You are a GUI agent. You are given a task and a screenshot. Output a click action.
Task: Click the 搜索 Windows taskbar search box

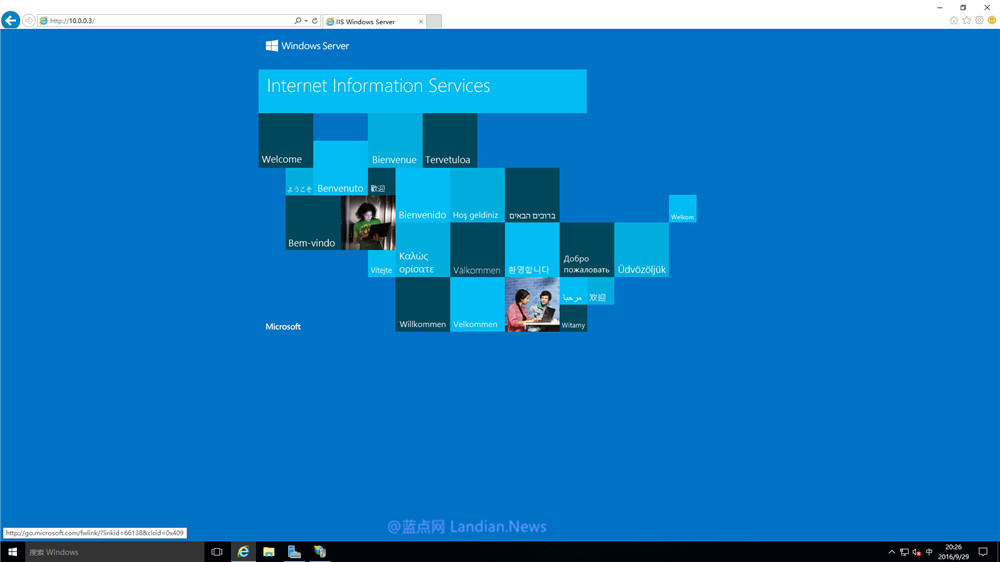(115, 552)
